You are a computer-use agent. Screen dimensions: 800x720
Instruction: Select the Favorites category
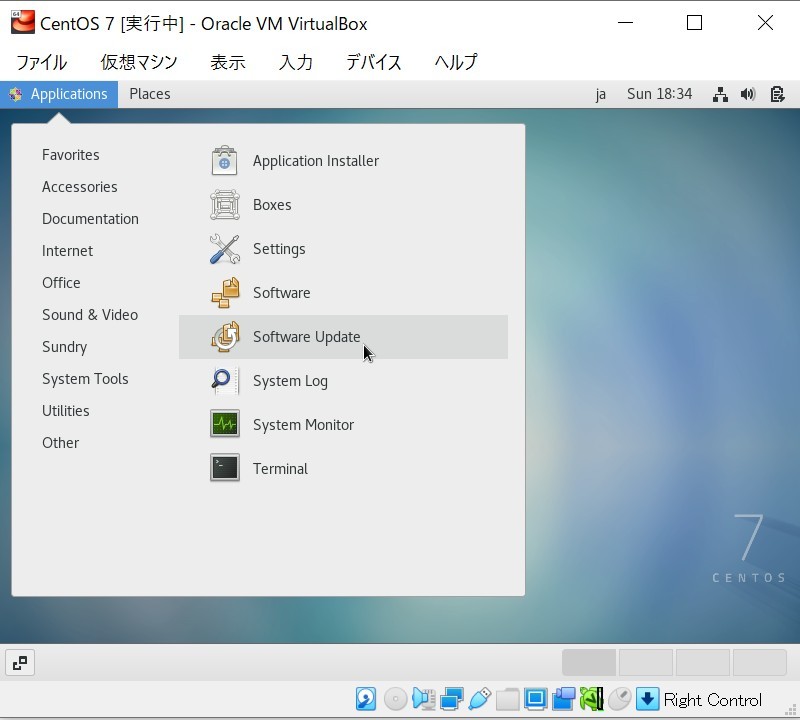71,155
